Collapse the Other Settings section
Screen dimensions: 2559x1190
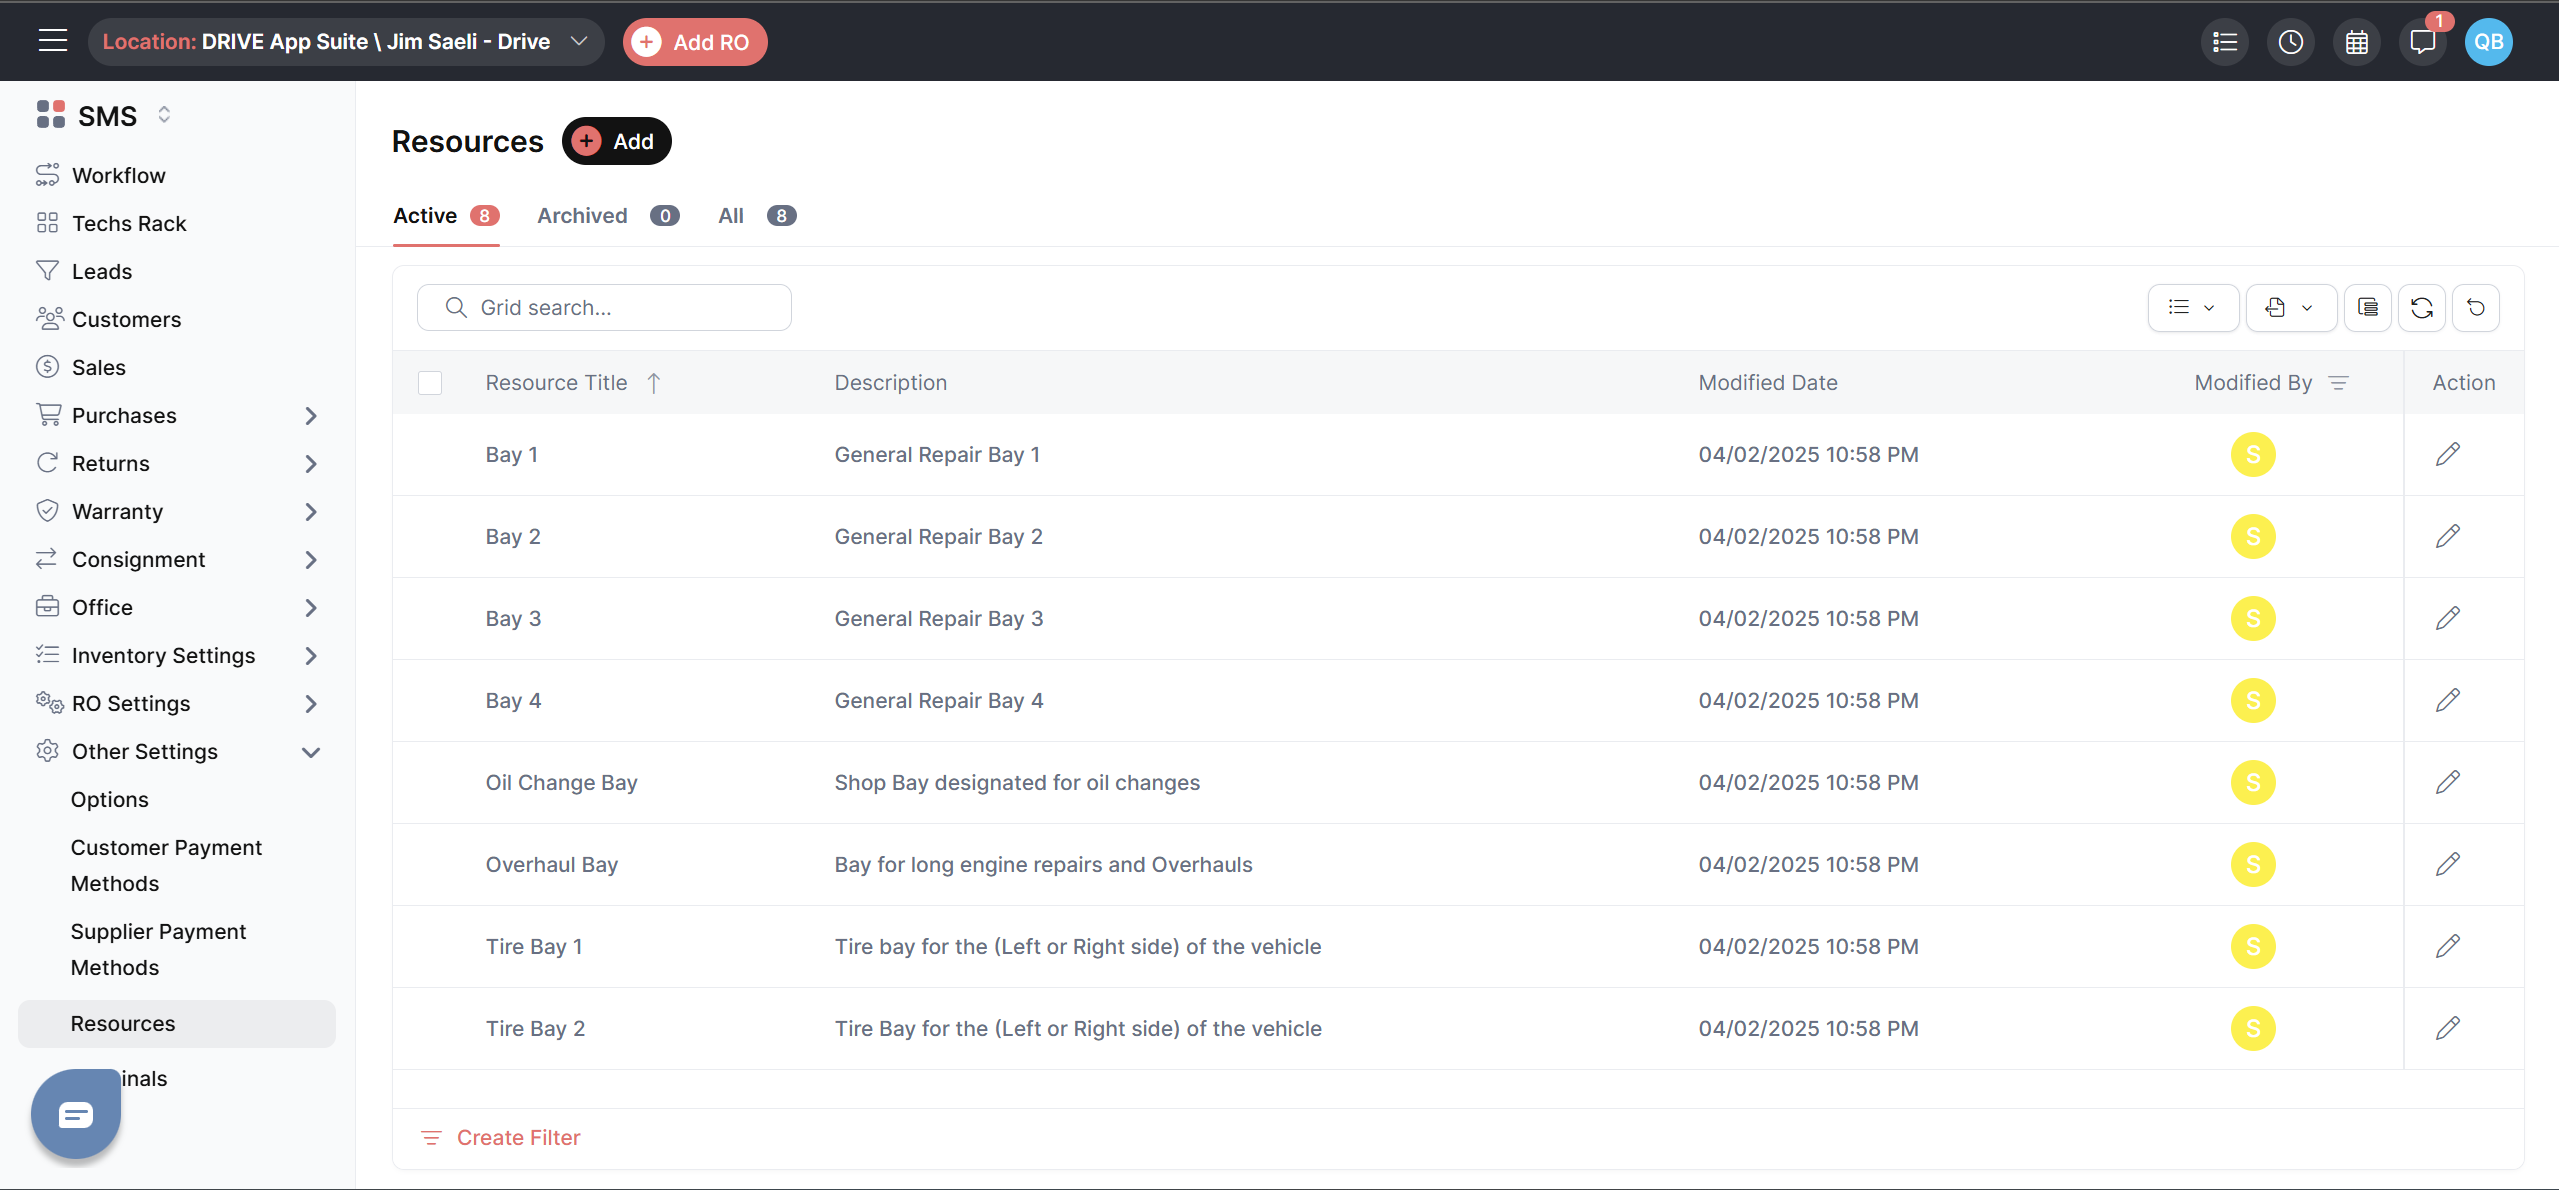pos(310,752)
